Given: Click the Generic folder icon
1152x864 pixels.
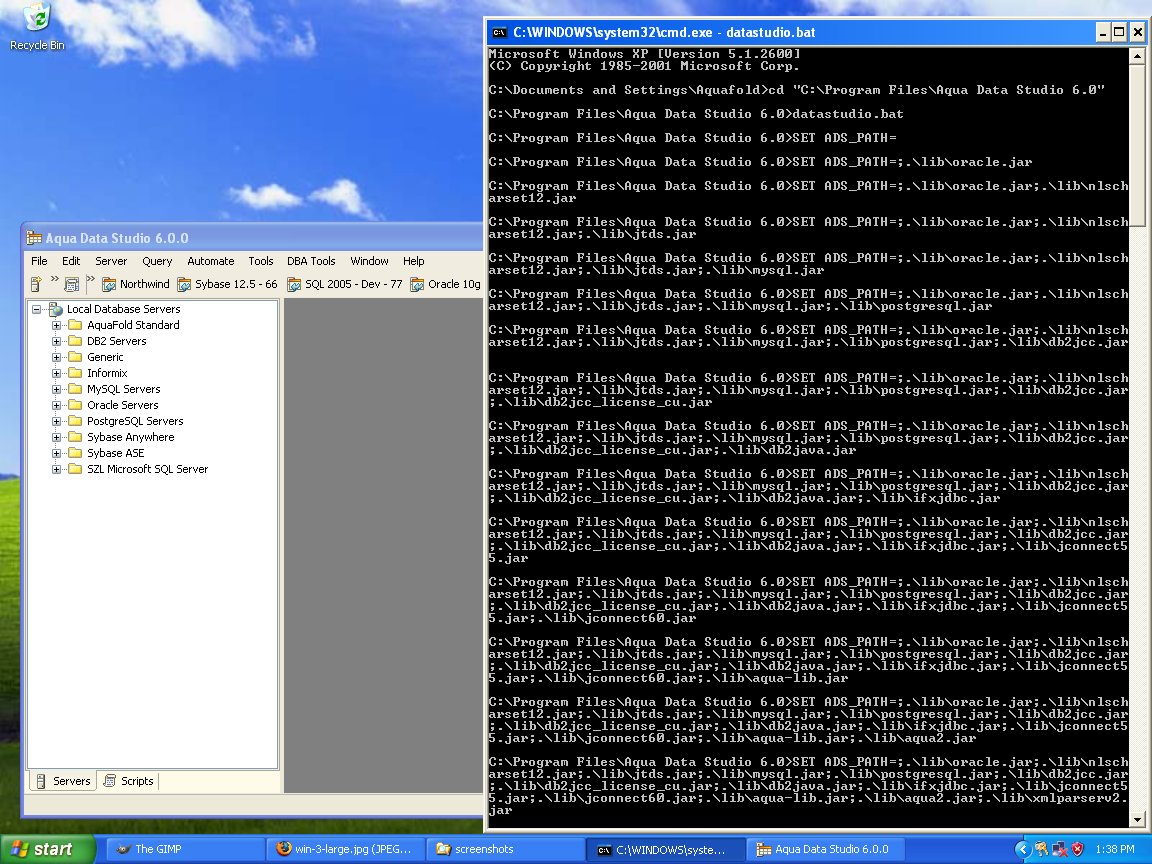Looking at the screenshot, I should point(75,357).
